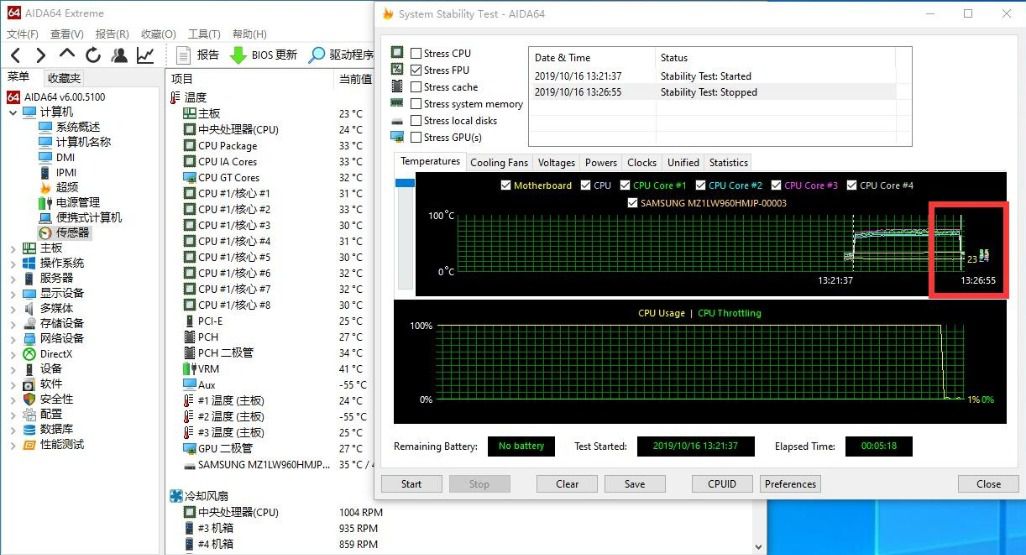Toggle the CPU Core #4 graph checkbox
The image size is (1026, 555).
point(851,186)
